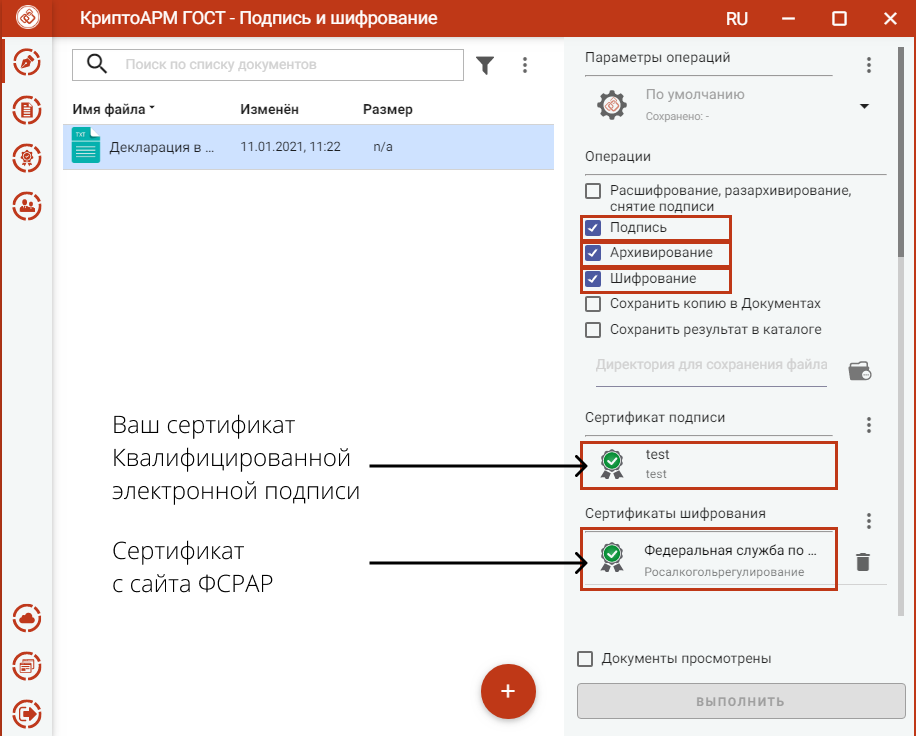Click the 11.01.2021, 11:22 date cell
This screenshot has height=736, width=916.
coord(290,147)
